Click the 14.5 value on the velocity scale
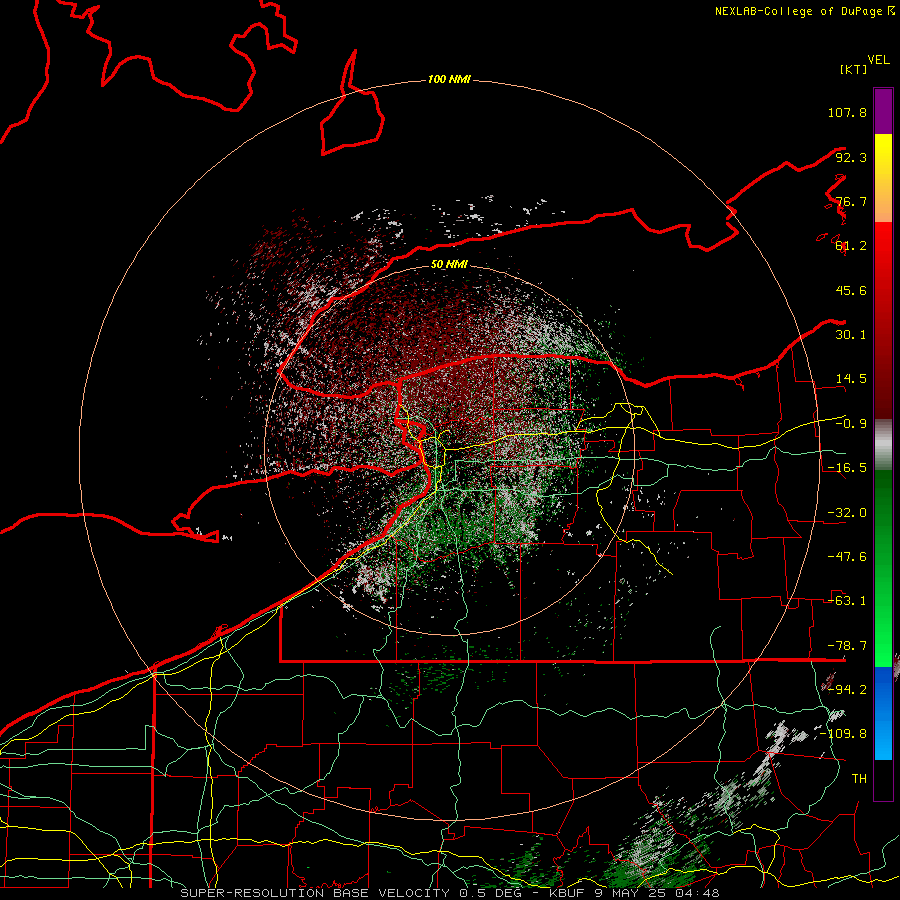The height and width of the screenshot is (900, 900). [851, 379]
